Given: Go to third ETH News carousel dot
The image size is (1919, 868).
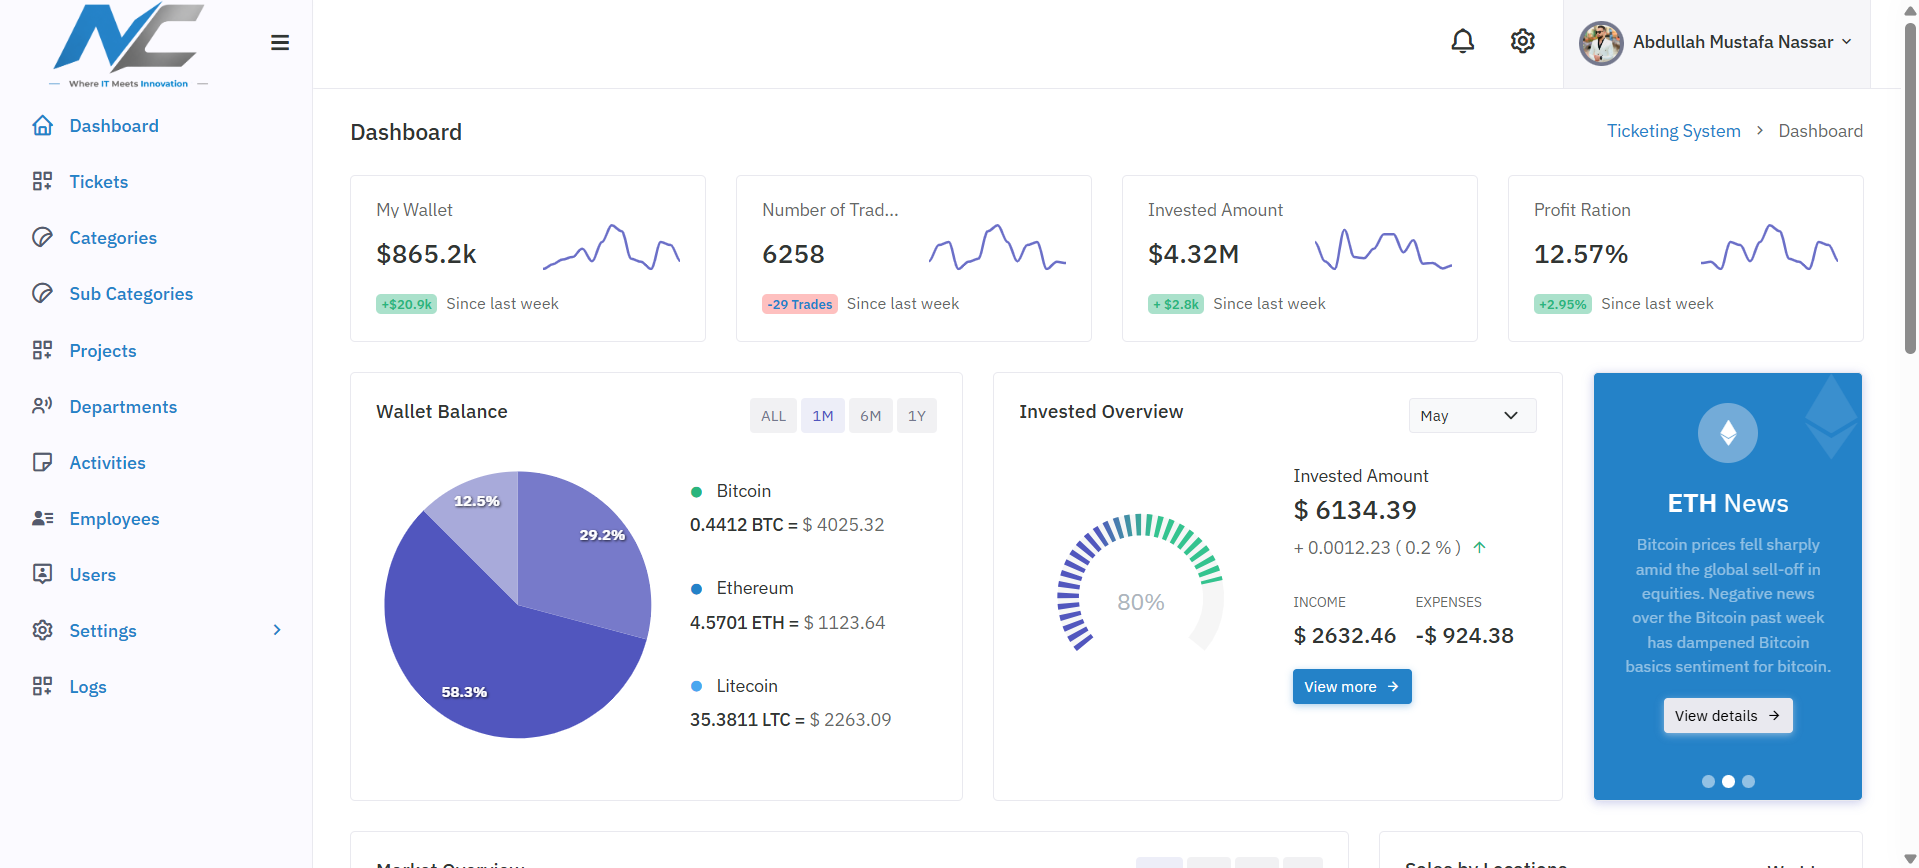Looking at the screenshot, I should (x=1748, y=782).
